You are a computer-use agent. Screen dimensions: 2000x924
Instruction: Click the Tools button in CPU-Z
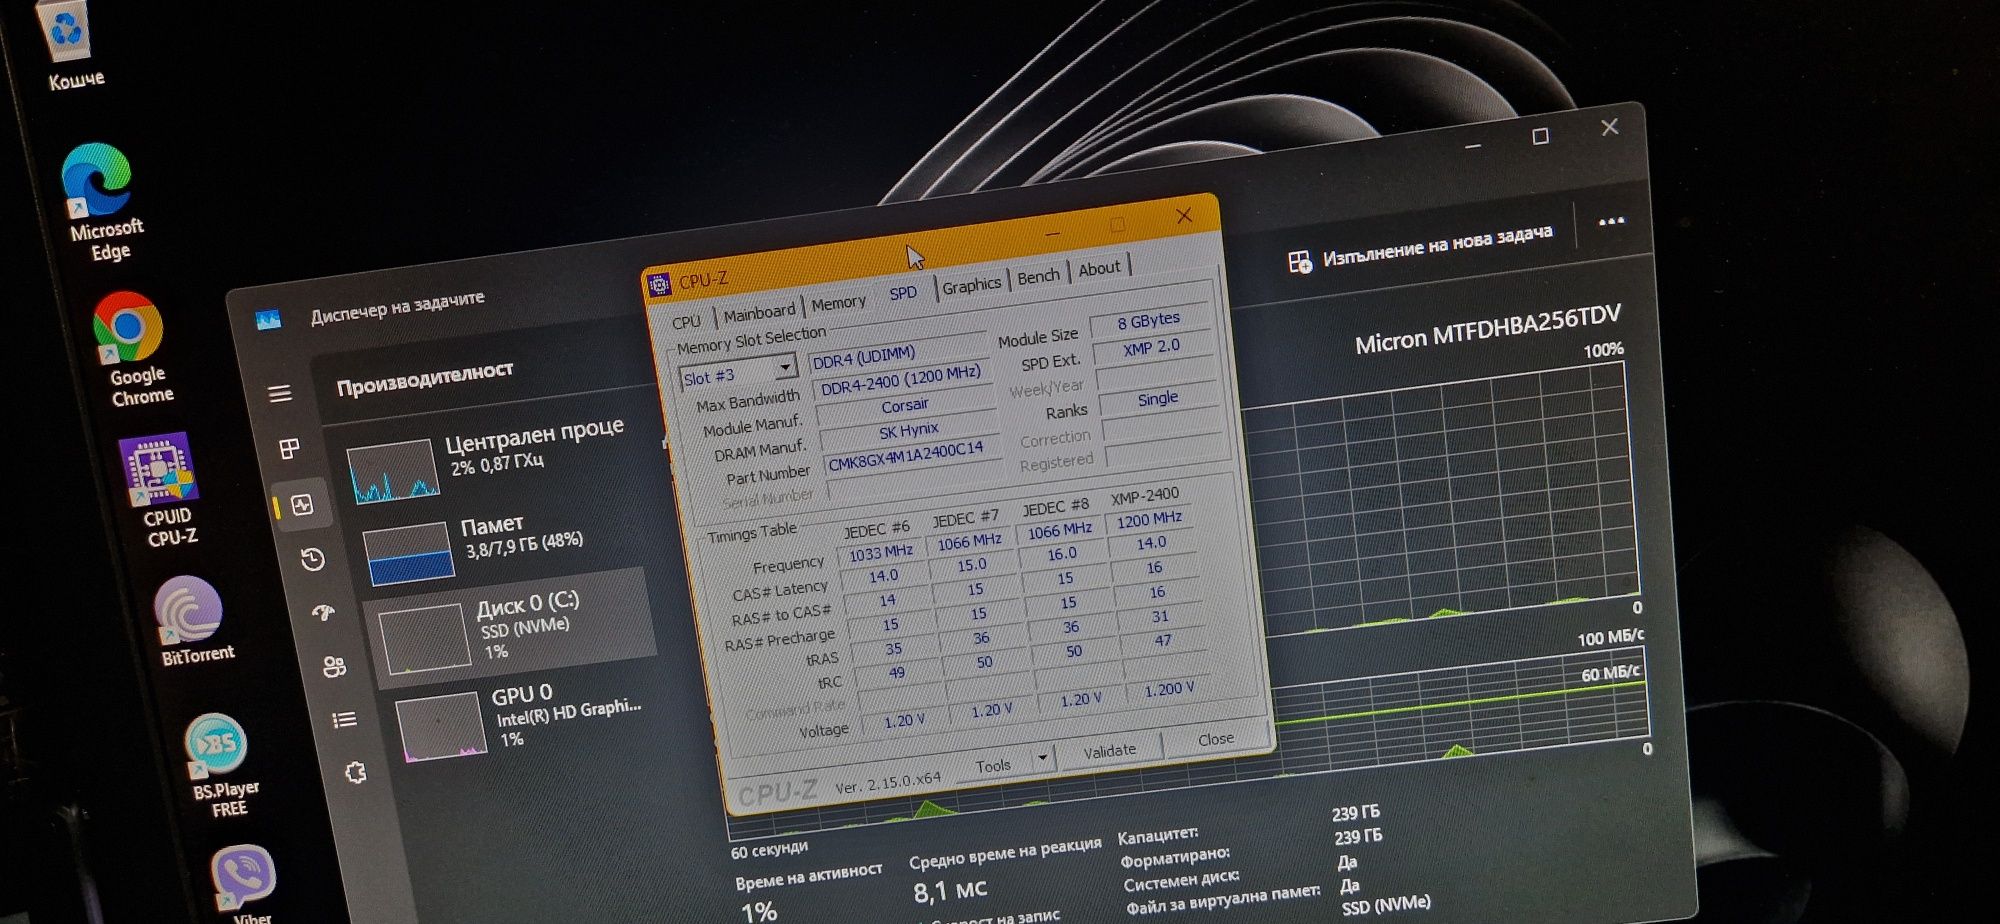993,765
